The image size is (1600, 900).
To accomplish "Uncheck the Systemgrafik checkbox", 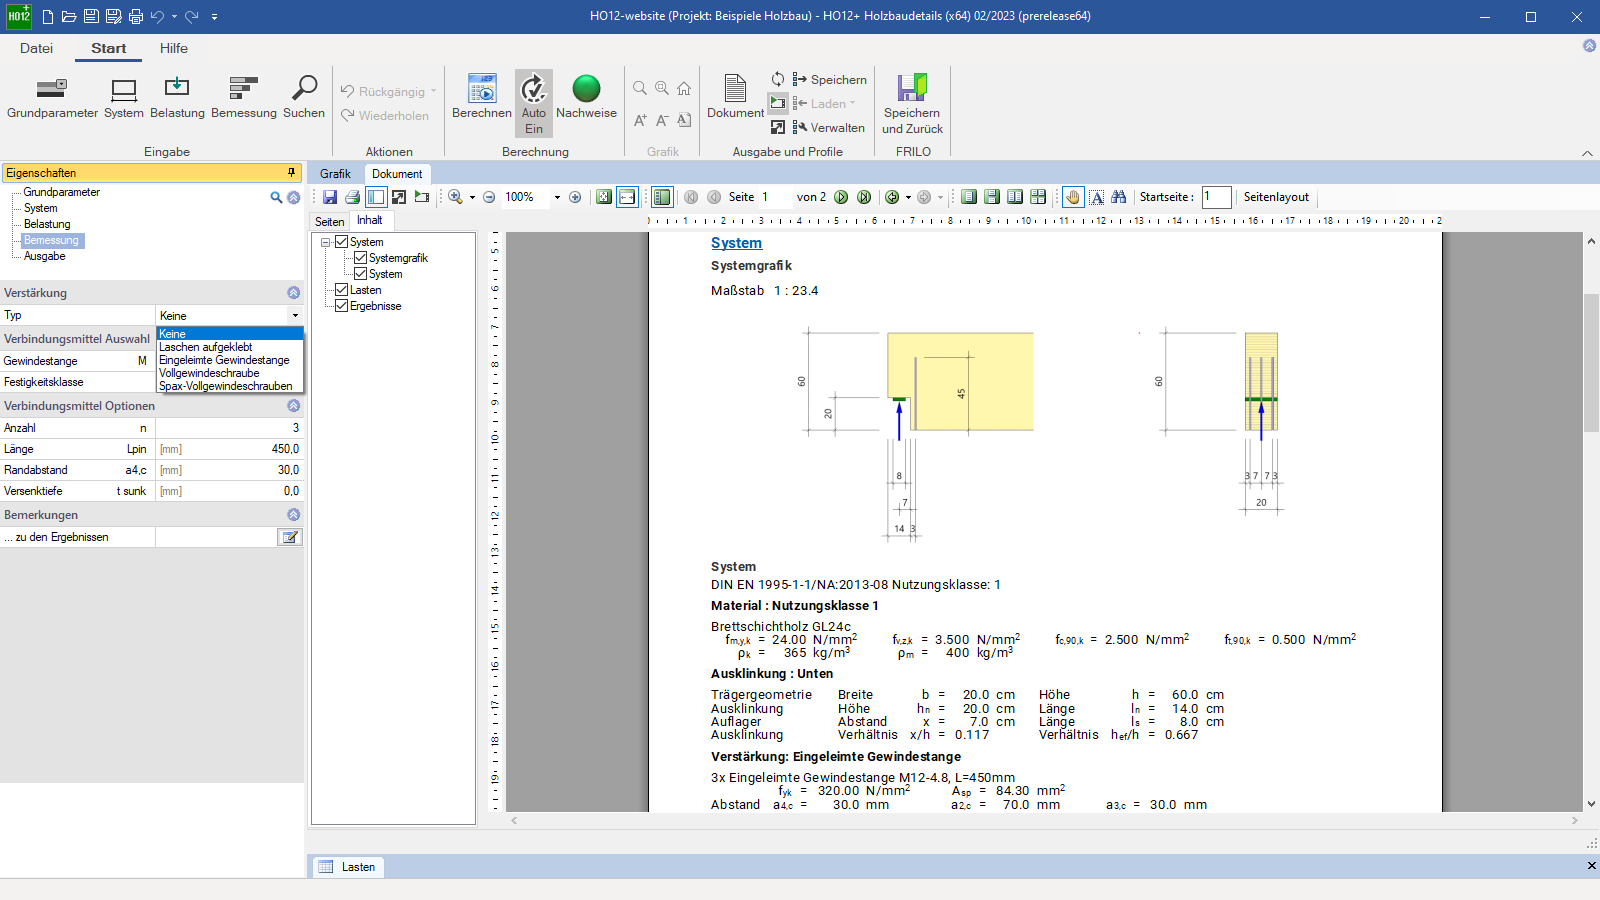I will (361, 258).
